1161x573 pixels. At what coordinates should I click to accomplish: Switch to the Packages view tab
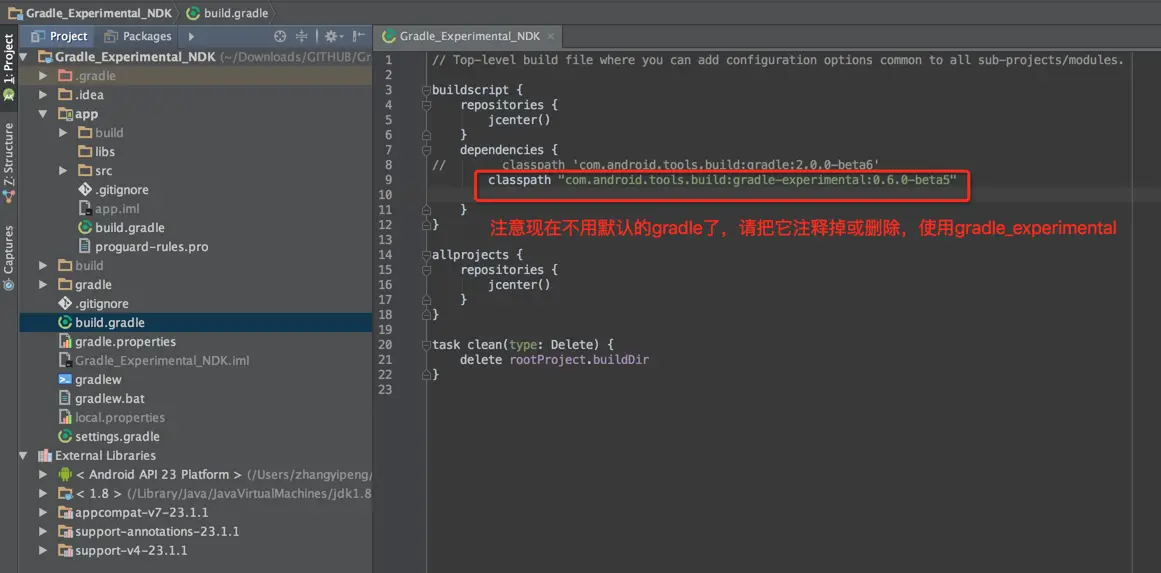(x=138, y=36)
